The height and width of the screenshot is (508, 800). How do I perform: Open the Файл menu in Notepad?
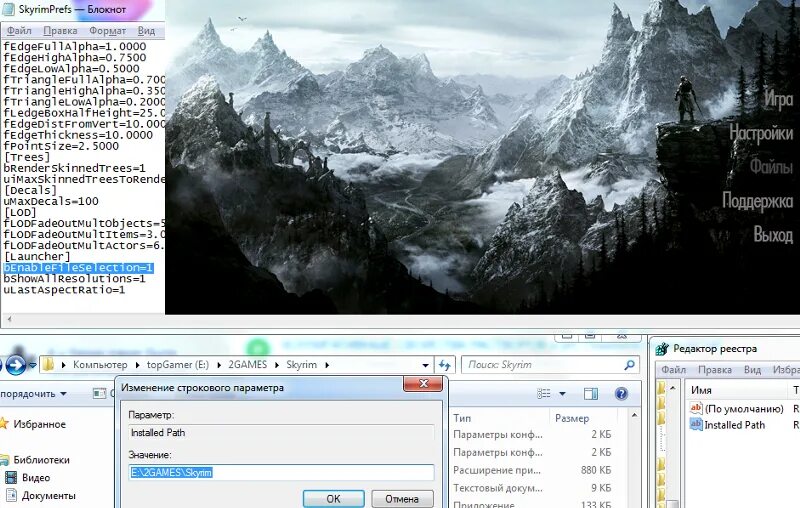[19, 31]
